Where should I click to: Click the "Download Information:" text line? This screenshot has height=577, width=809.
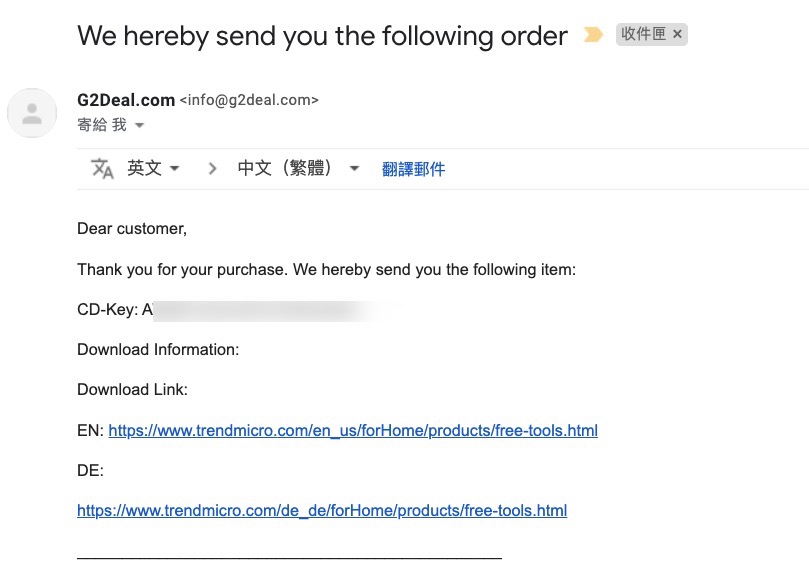(158, 350)
